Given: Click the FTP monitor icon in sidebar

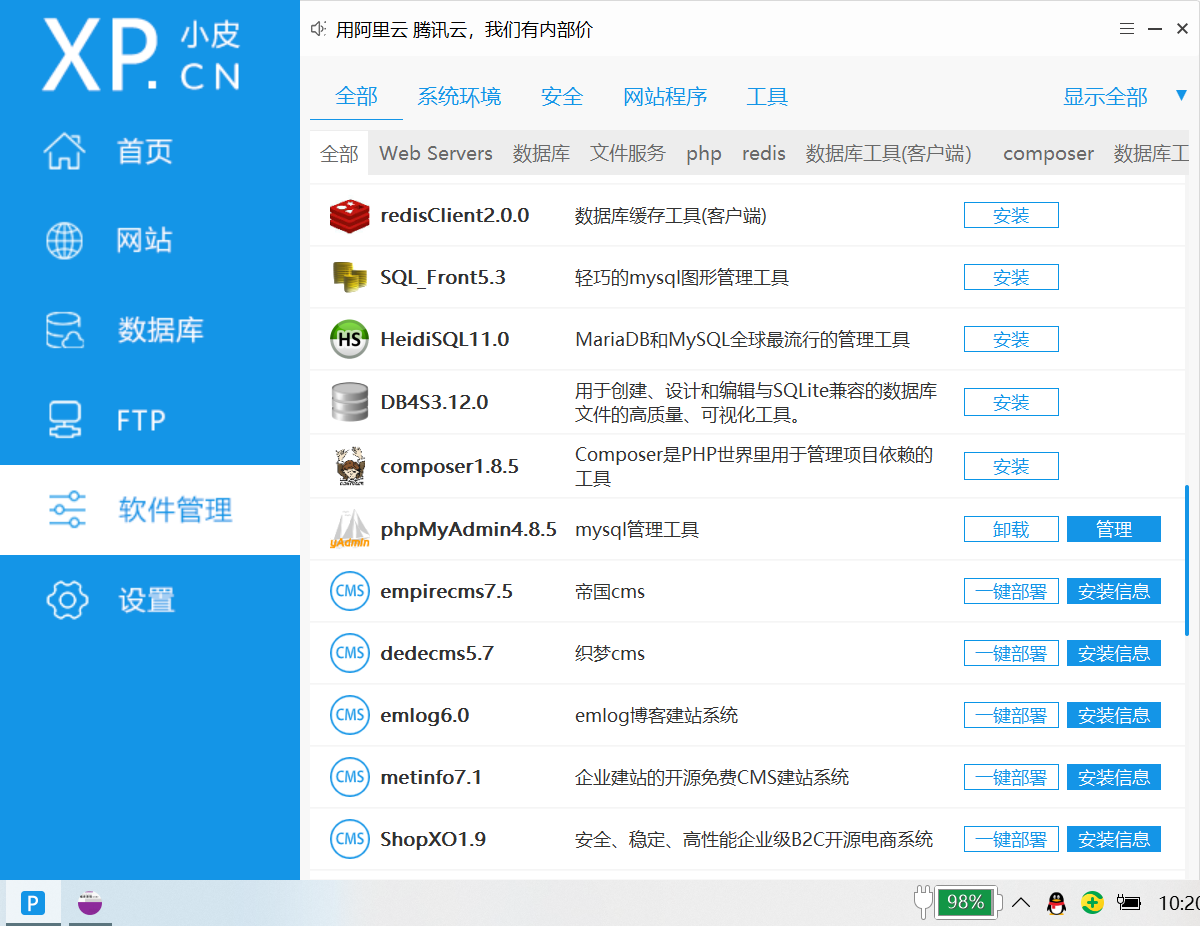Looking at the screenshot, I should pyautogui.click(x=66, y=420).
